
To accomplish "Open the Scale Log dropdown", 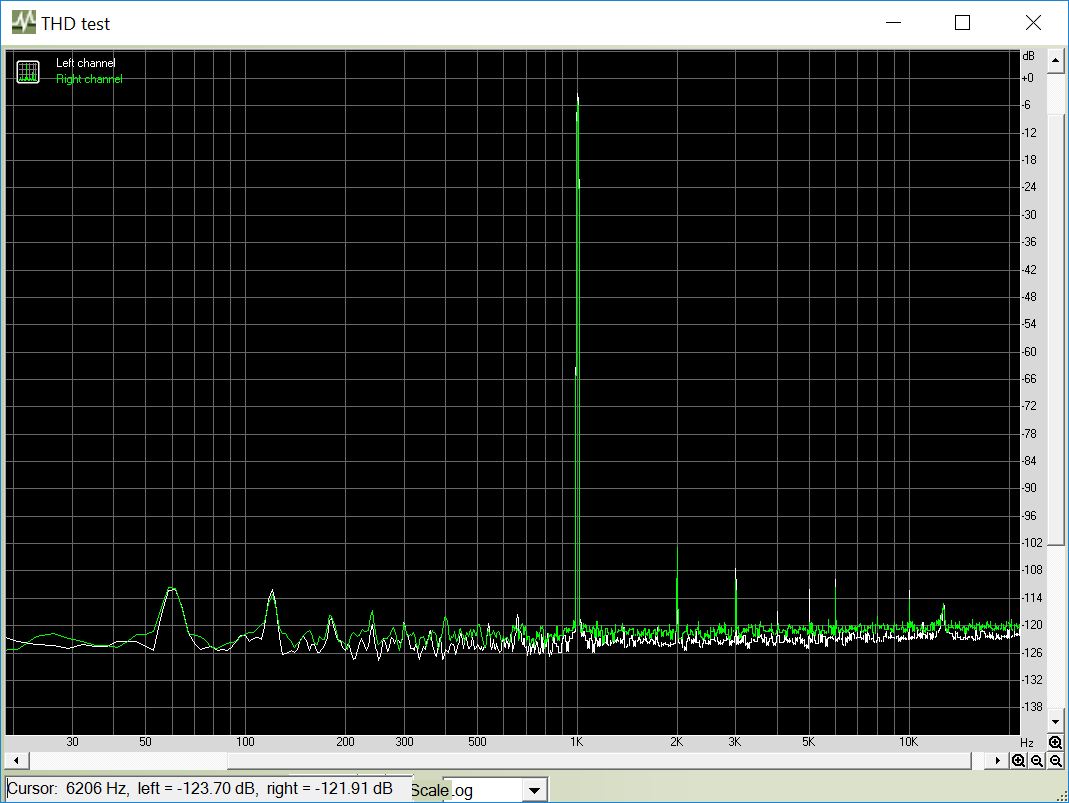I will (x=534, y=791).
